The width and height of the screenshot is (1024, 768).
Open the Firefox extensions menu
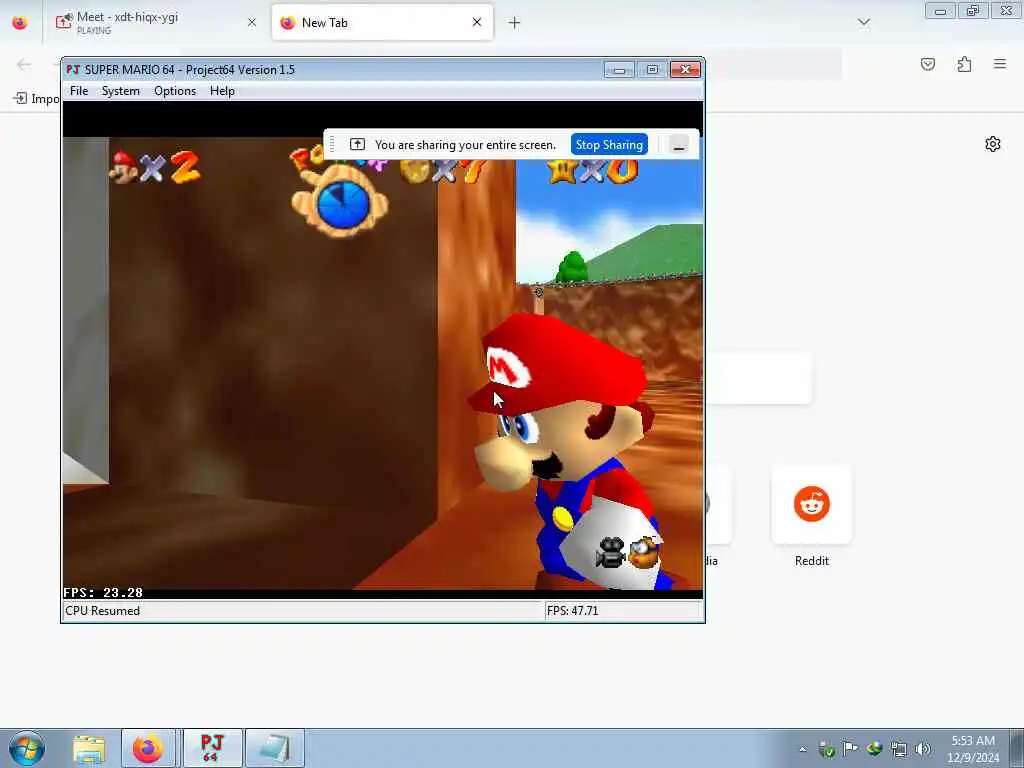click(964, 64)
